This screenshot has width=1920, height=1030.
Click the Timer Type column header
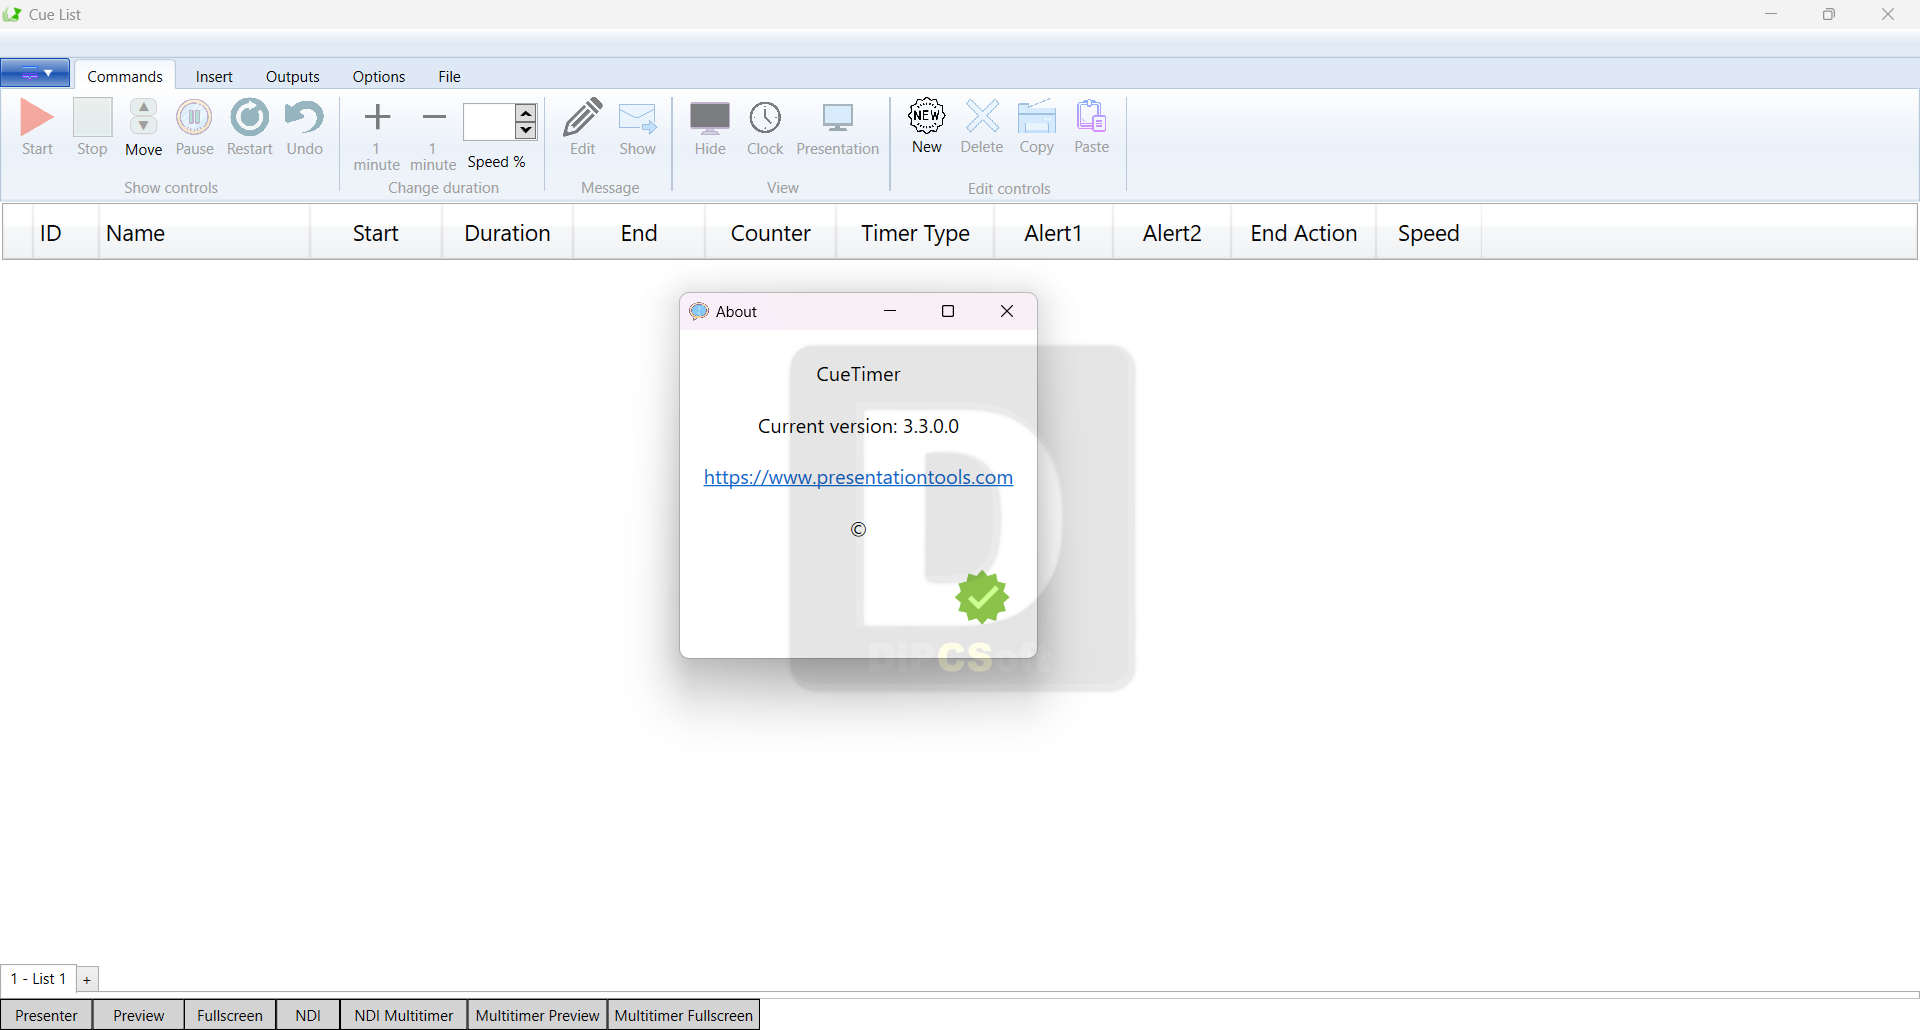[915, 233]
